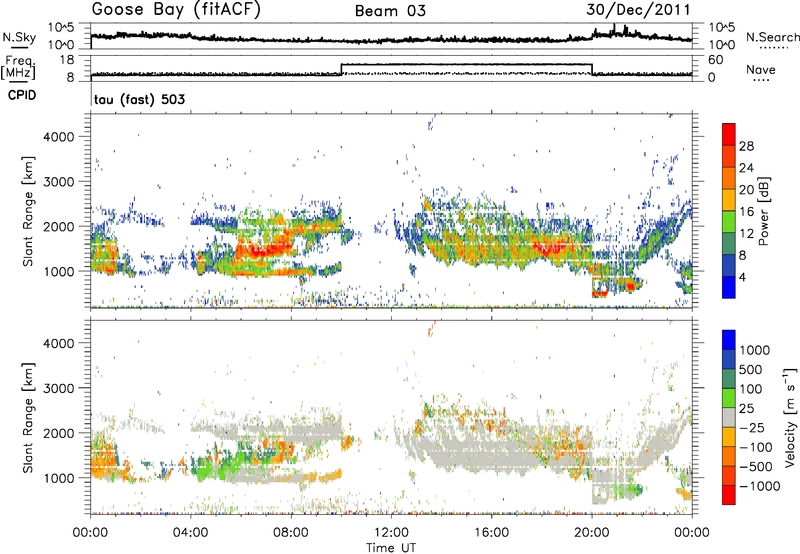The height and width of the screenshot is (554, 800).
Task: Click the gray segment of Velocity color bar
Action: [729, 418]
